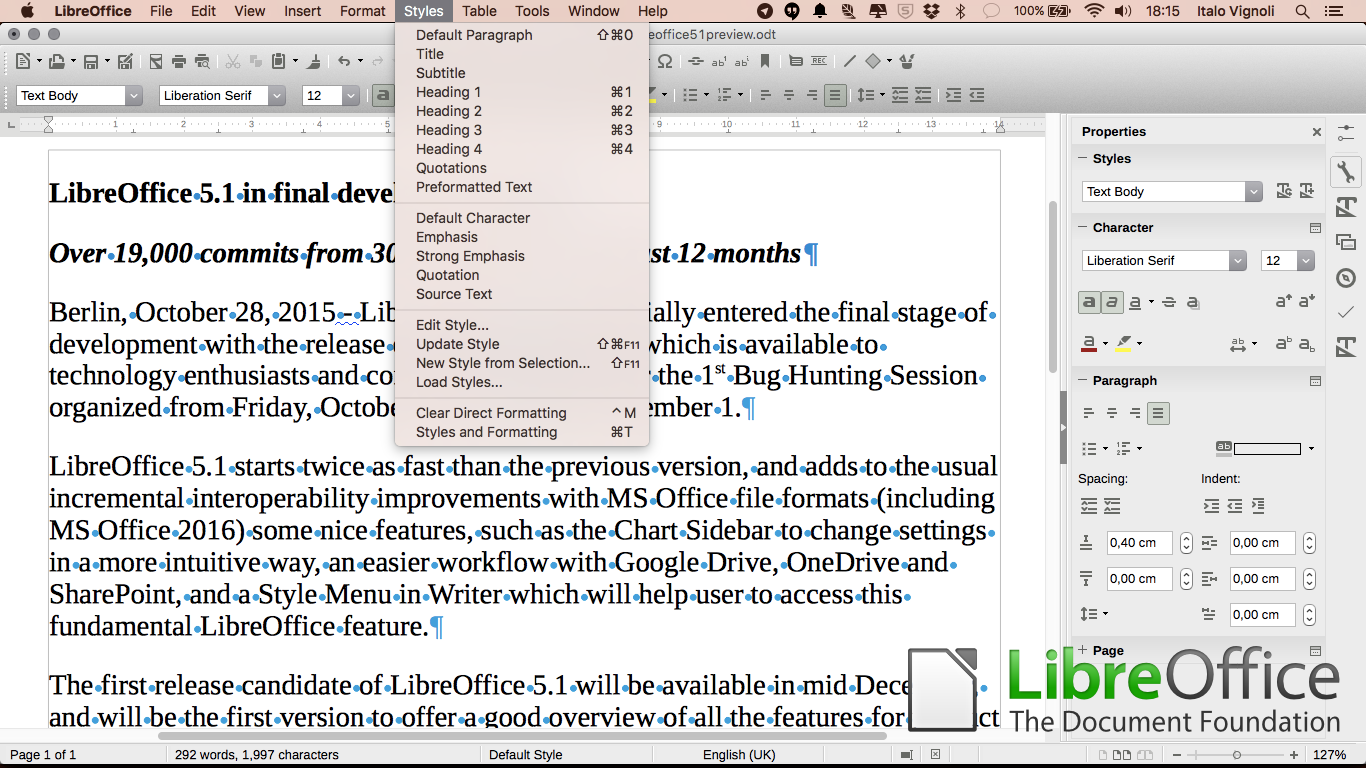1366x768 pixels.
Task: Click New Style icon in sidebar Styles section
Action: tap(1307, 191)
